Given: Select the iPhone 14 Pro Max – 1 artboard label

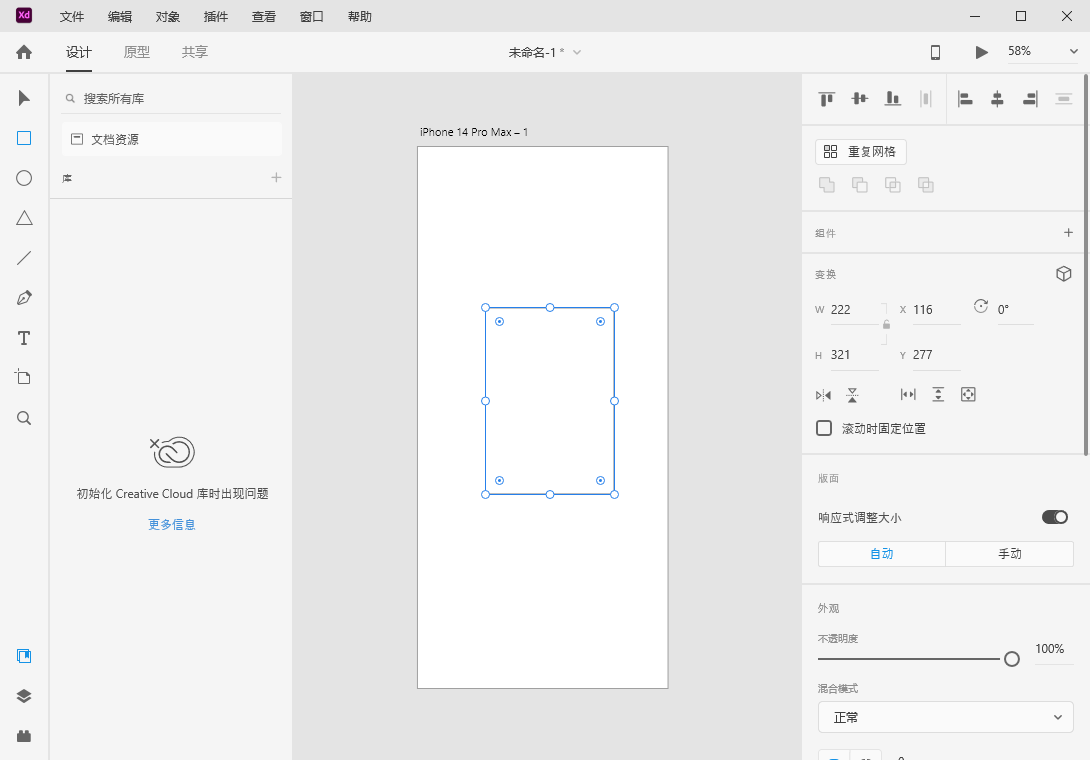Looking at the screenshot, I should [473, 132].
